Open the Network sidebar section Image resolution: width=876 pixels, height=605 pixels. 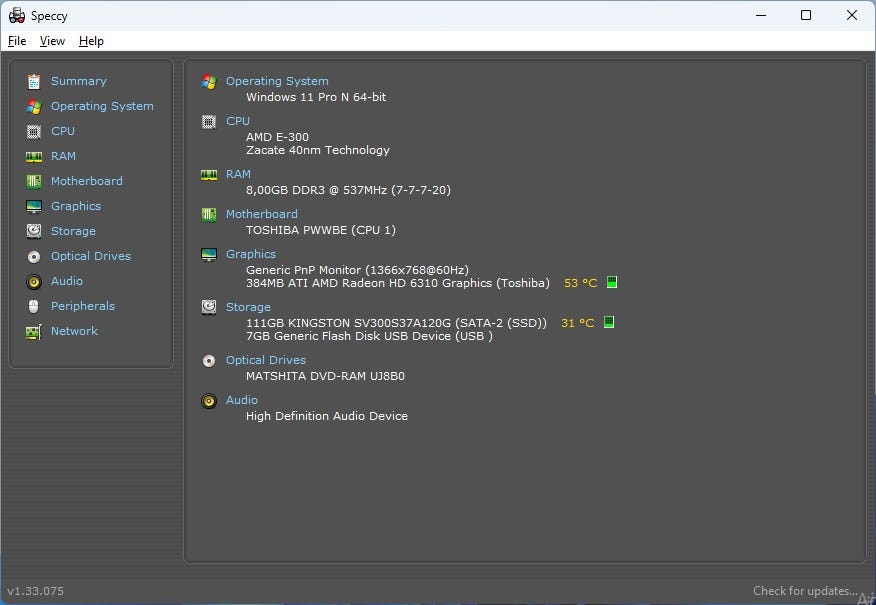click(74, 331)
